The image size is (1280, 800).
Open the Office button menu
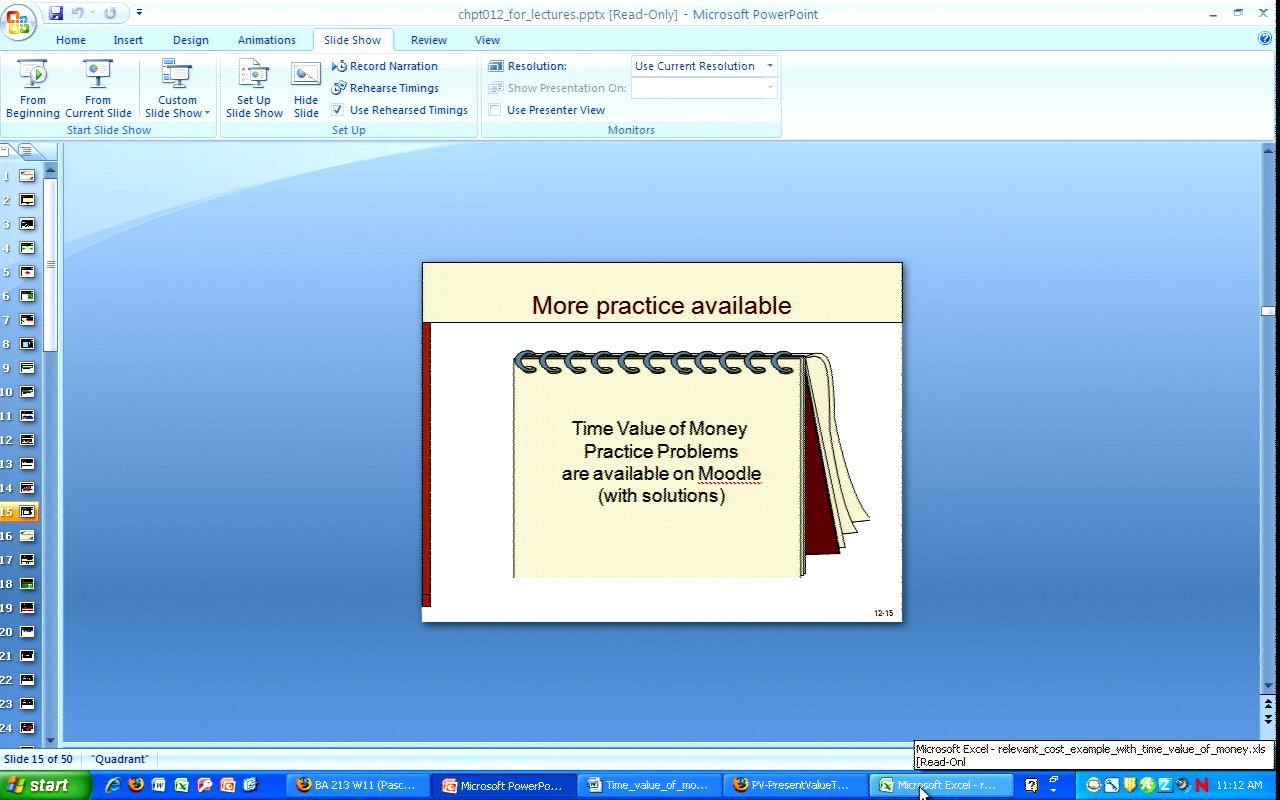click(20, 18)
